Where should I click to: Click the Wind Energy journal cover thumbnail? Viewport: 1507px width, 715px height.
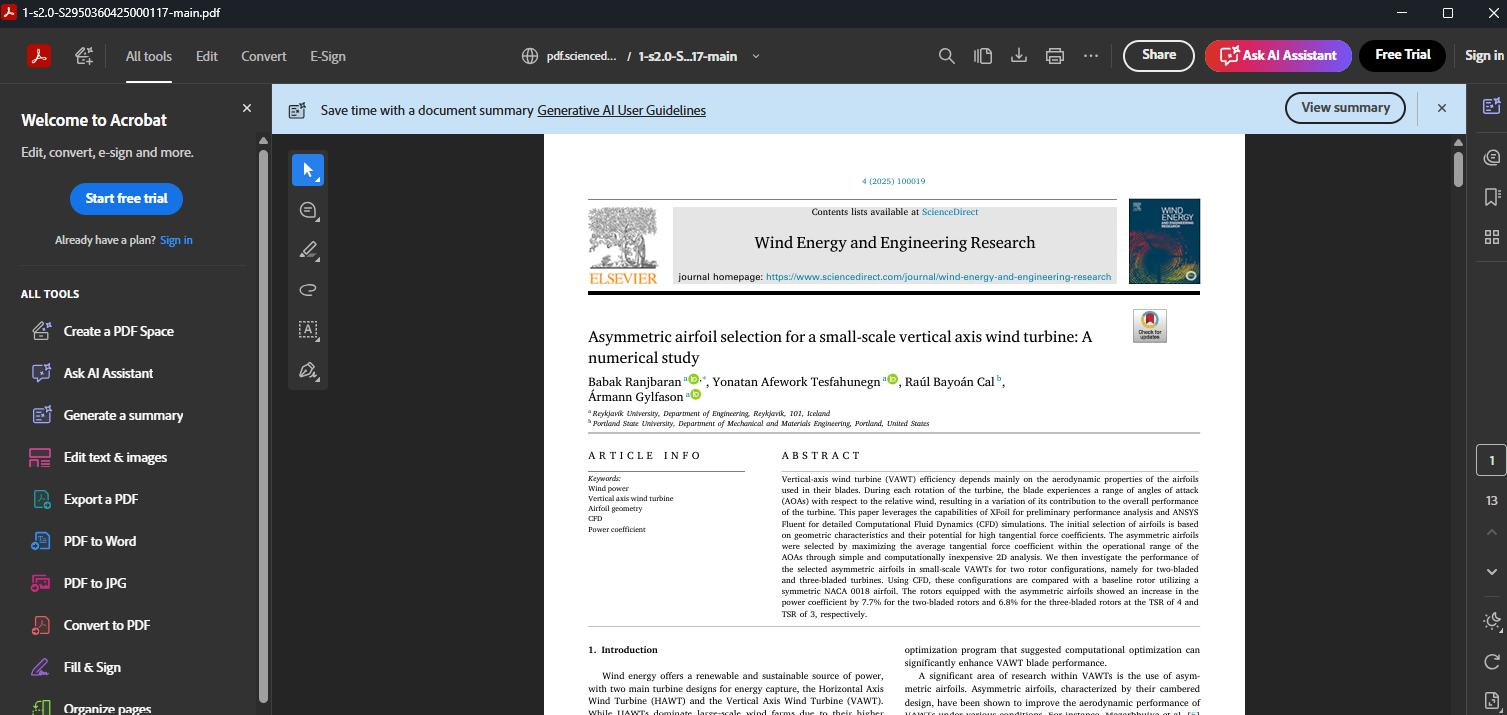(x=1164, y=241)
